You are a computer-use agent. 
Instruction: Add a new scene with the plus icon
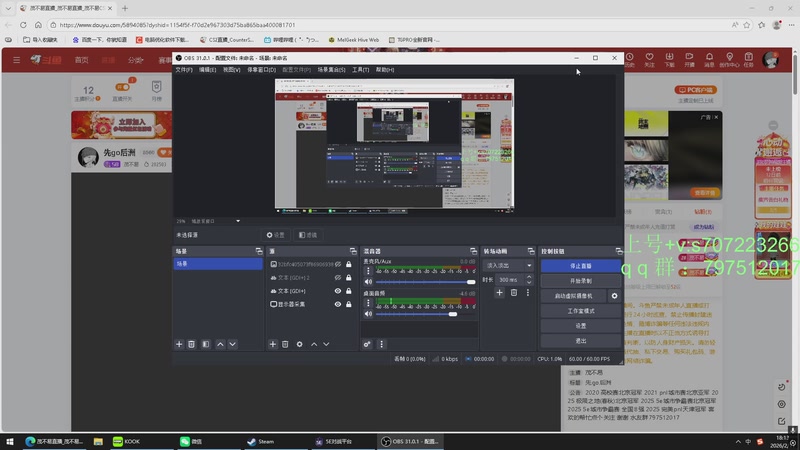click(x=179, y=344)
